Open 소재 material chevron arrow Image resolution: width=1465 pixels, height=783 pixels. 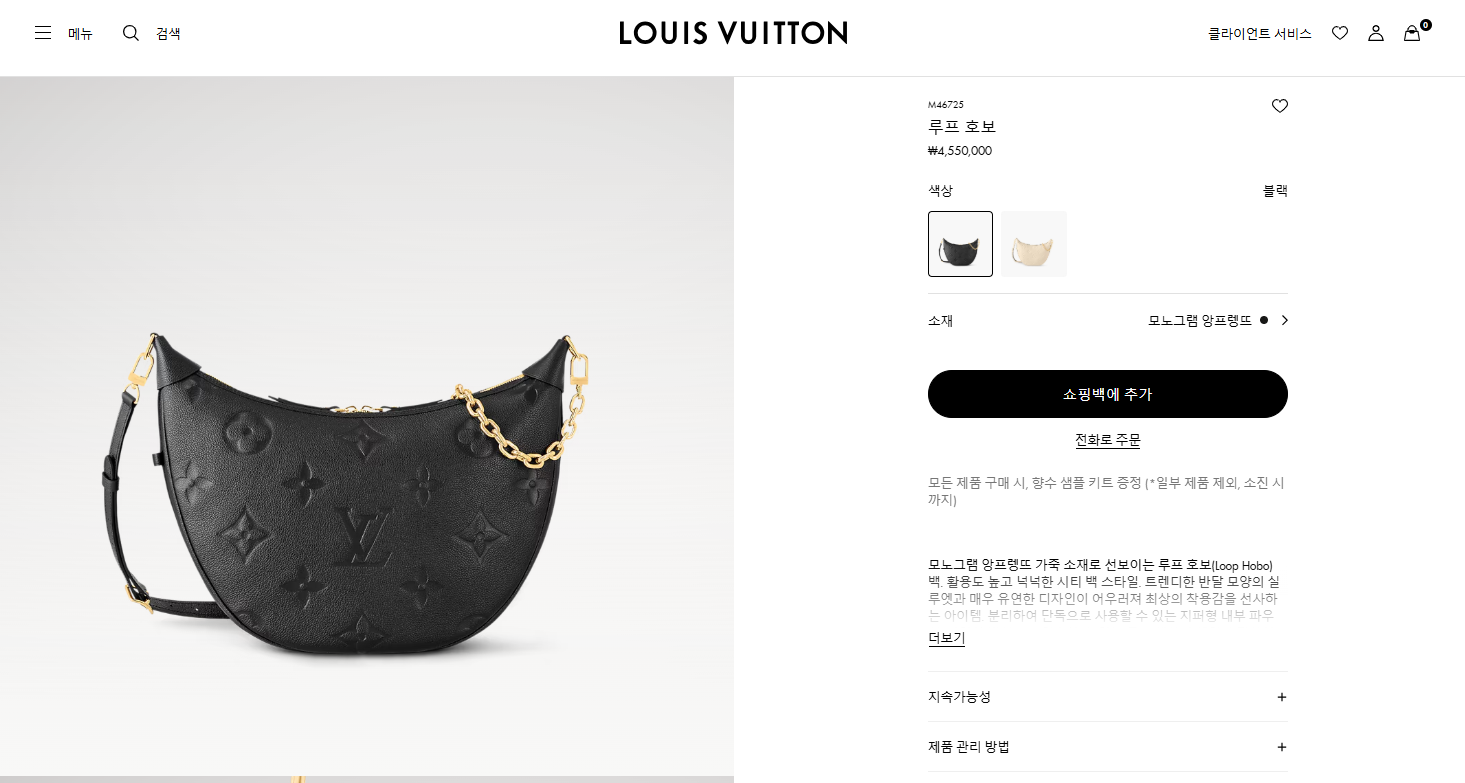pyautogui.click(x=1285, y=320)
